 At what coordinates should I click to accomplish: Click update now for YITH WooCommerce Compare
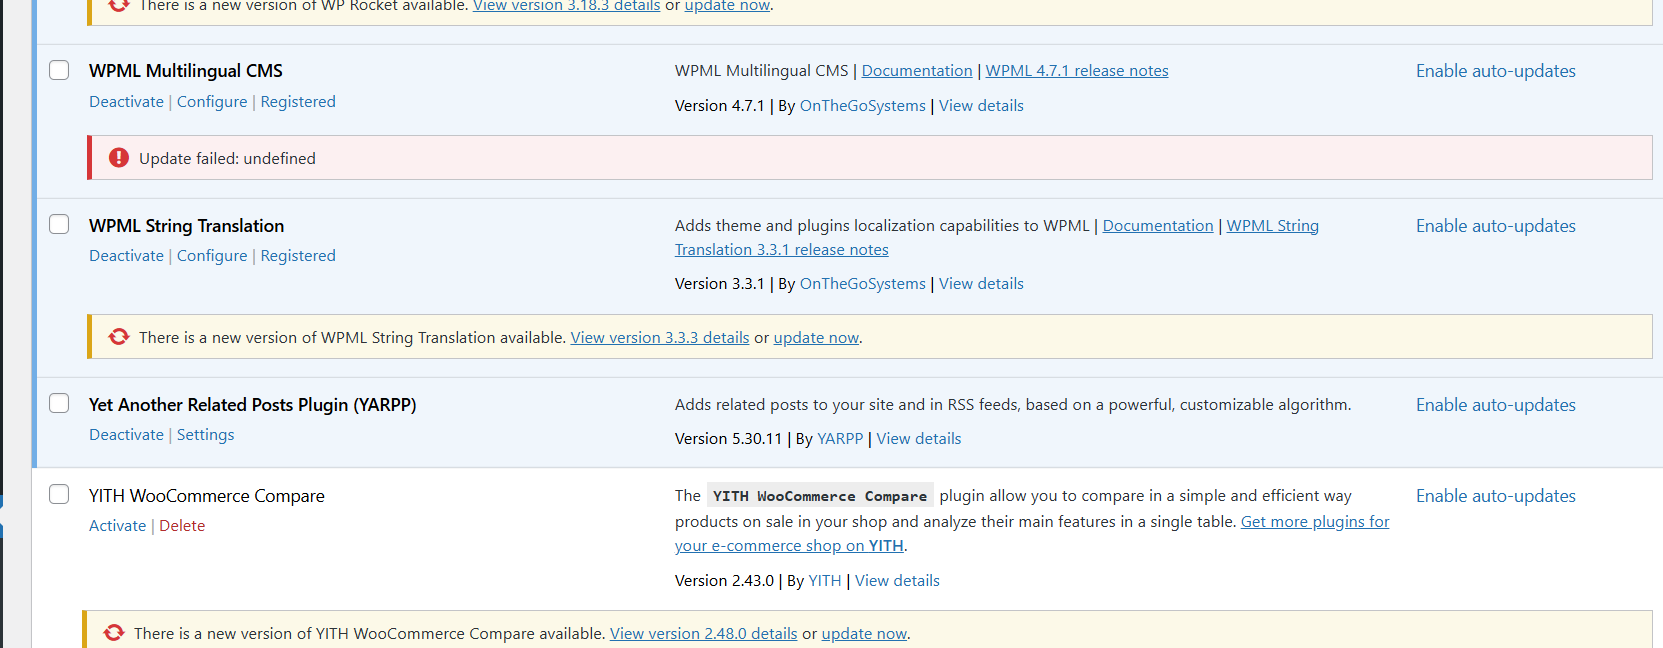tap(864, 634)
